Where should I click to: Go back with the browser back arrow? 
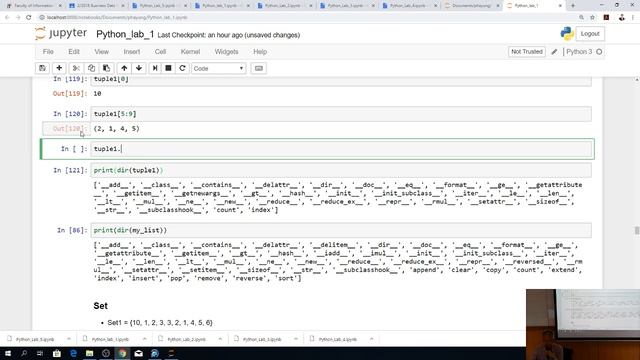click(x=7, y=18)
